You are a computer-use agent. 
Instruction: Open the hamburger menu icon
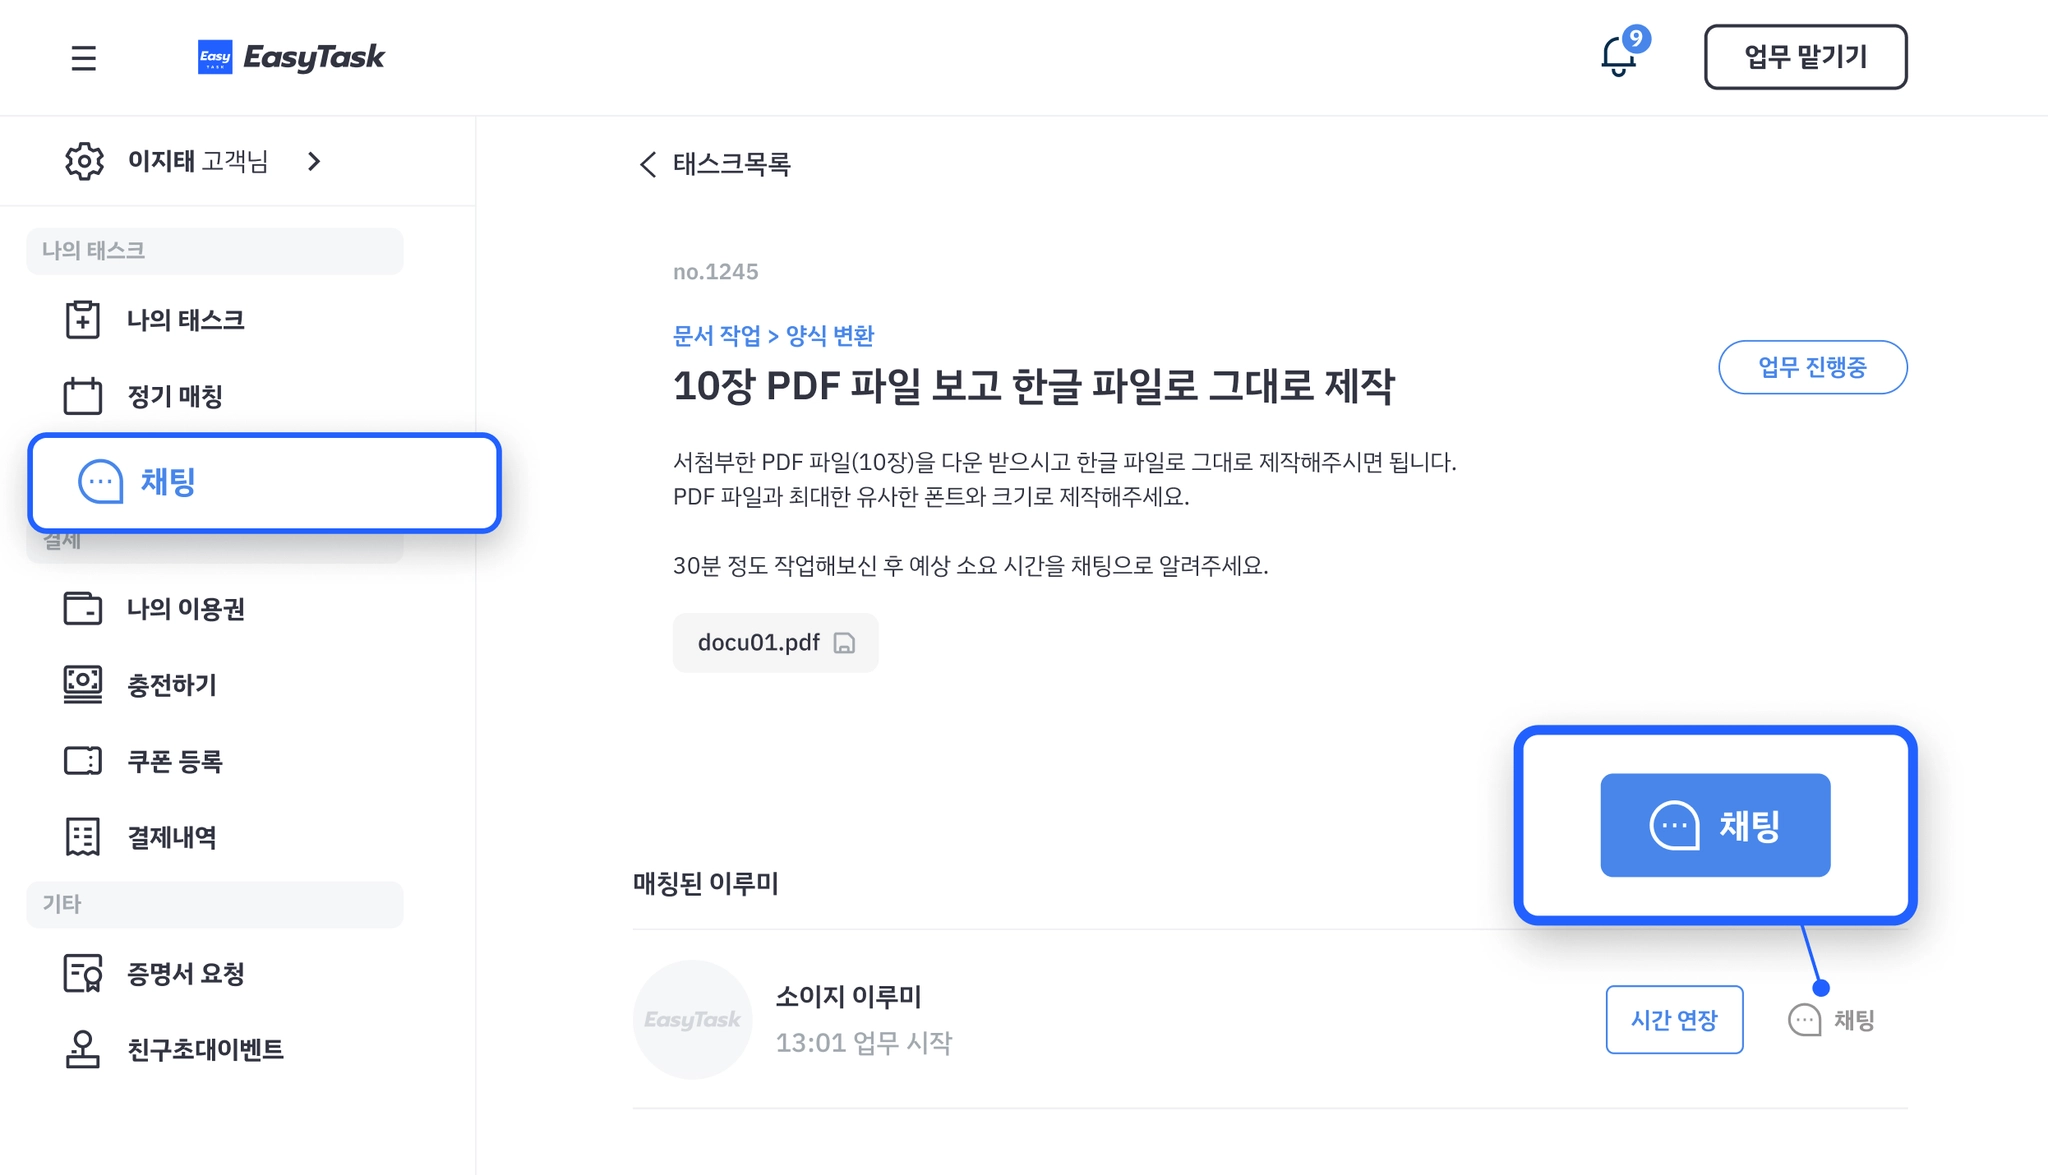tap(83, 58)
